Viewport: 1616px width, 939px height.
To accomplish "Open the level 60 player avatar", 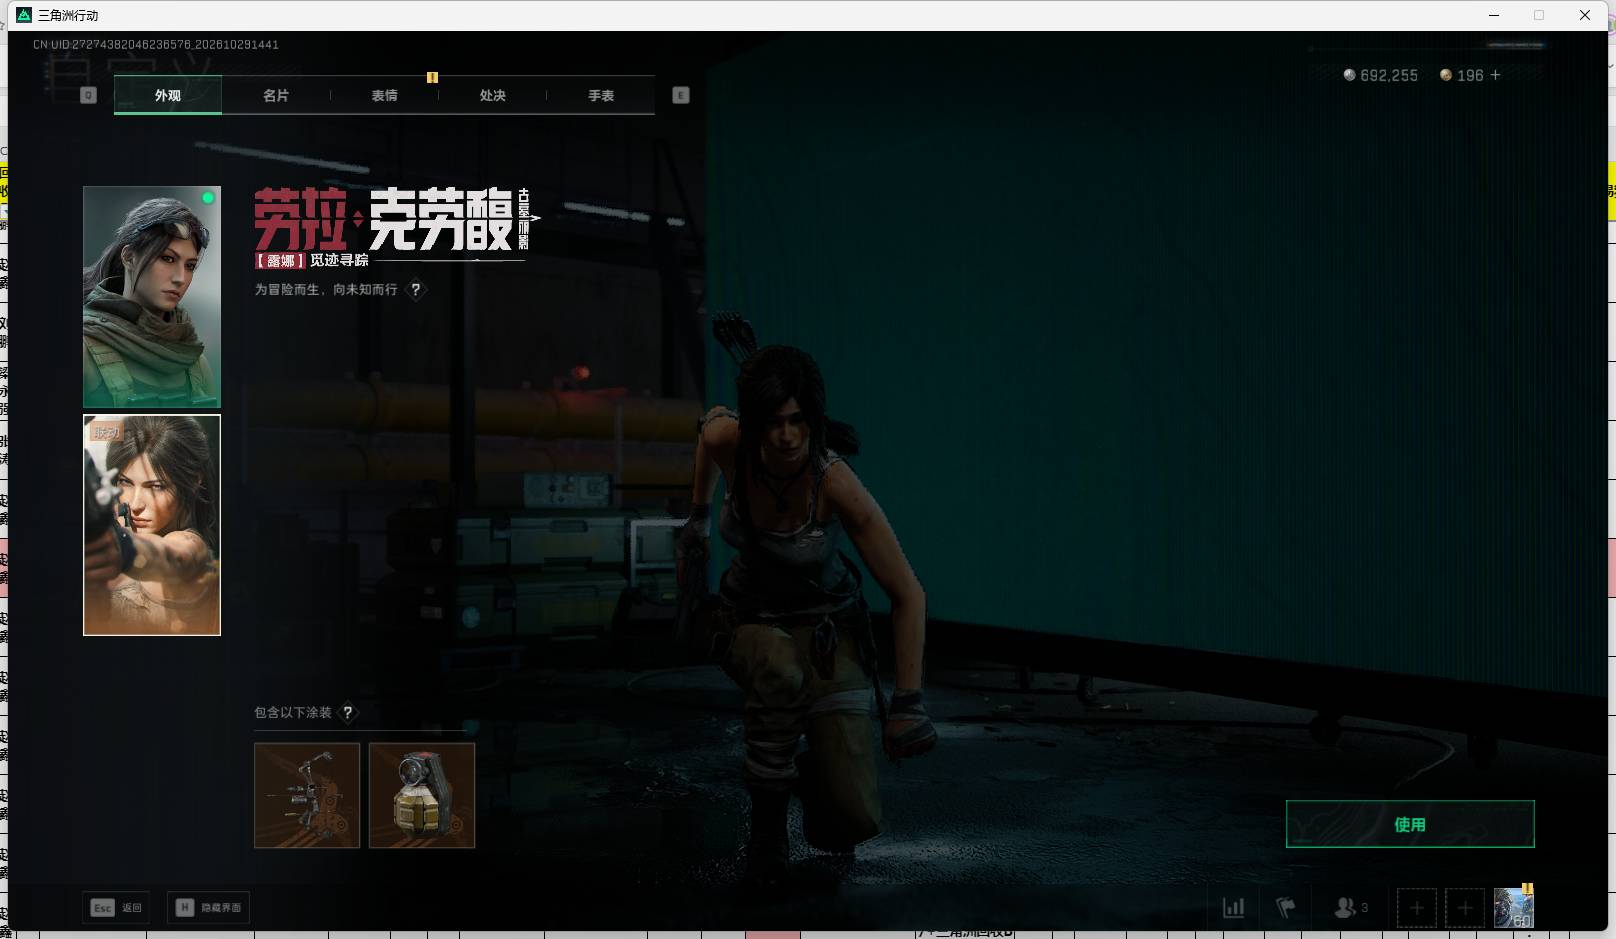I will pyautogui.click(x=1513, y=908).
